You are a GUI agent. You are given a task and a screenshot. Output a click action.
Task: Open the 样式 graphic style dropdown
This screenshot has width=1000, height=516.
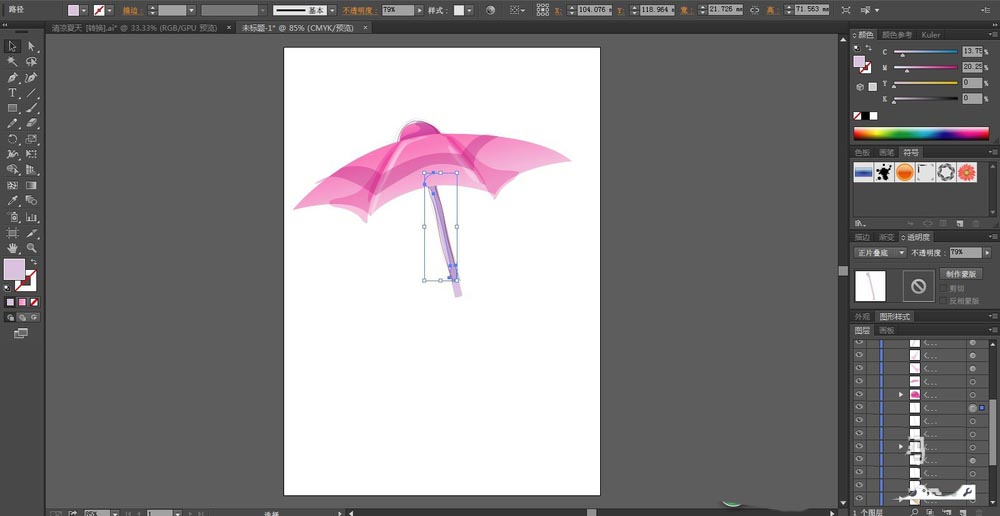[x=469, y=10]
